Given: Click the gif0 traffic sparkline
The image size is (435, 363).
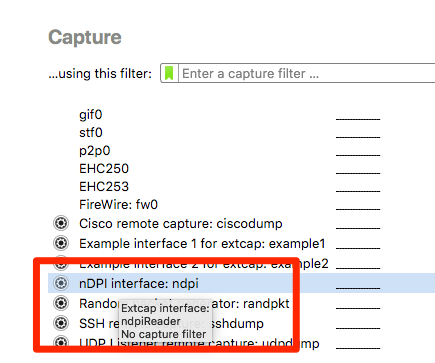Looking at the screenshot, I should (x=358, y=116).
